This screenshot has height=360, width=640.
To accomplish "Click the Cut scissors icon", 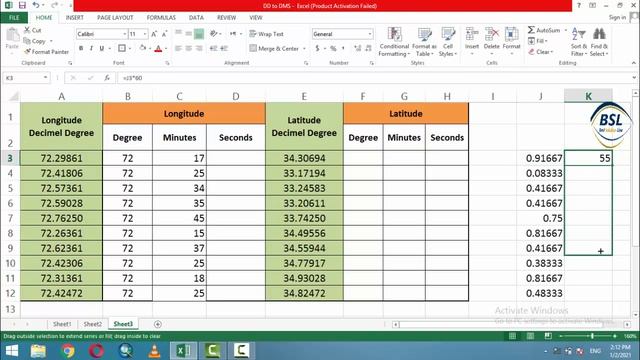I will click(x=27, y=30).
